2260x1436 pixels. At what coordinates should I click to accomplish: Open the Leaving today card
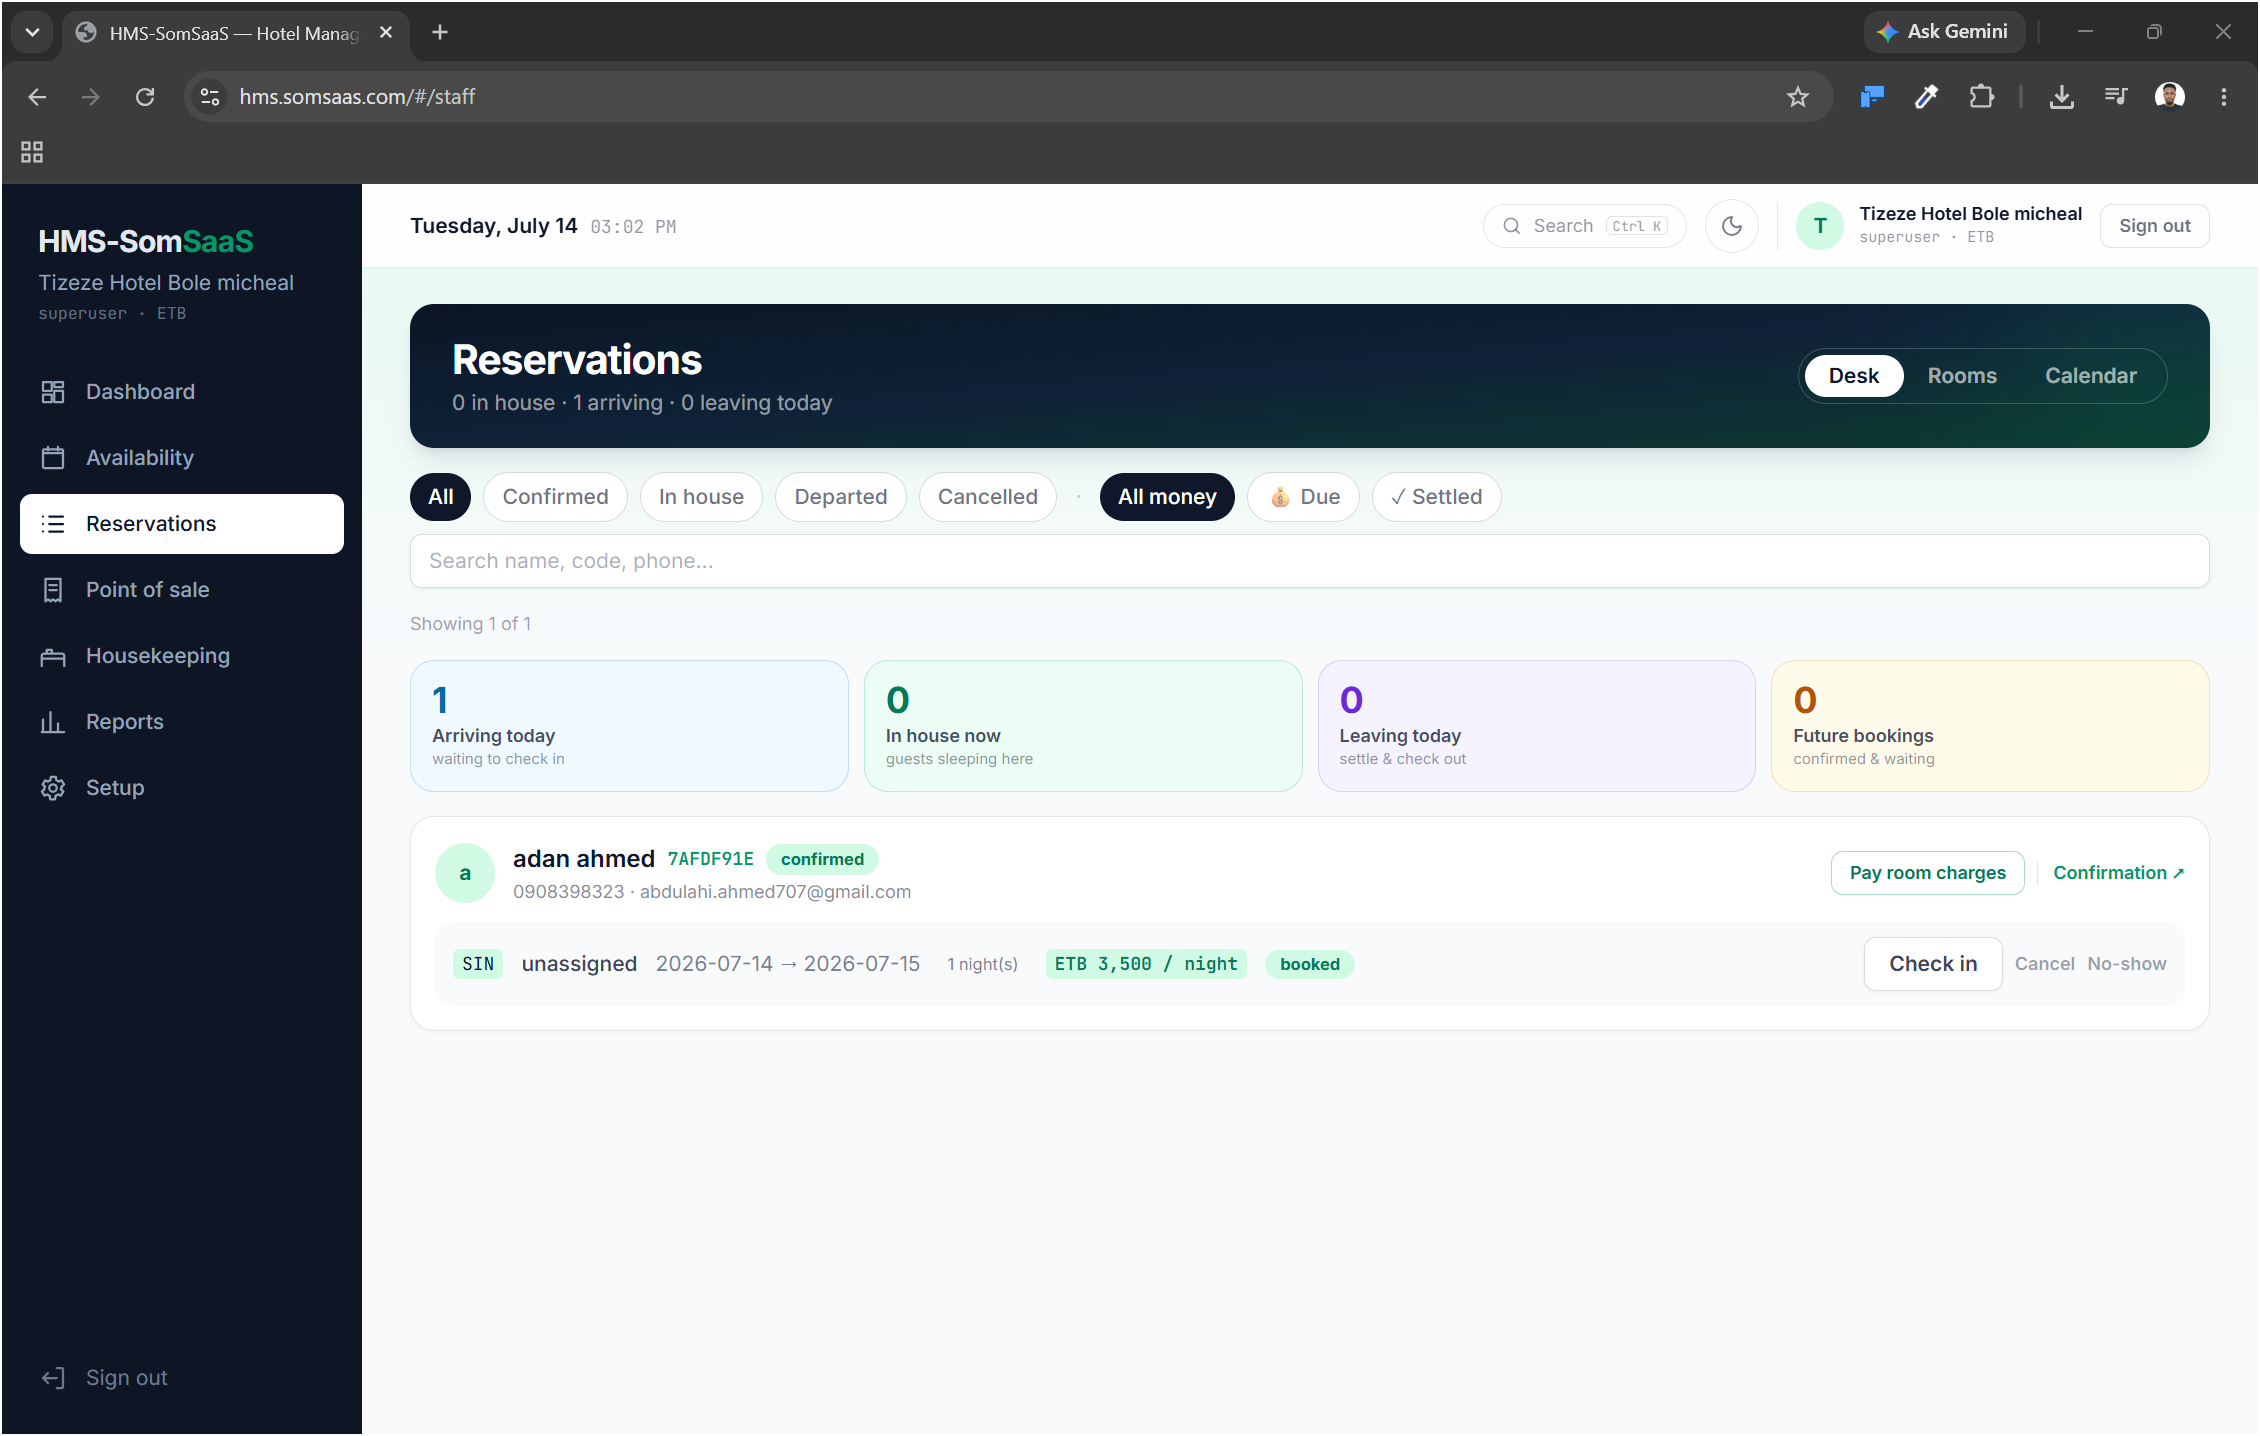(x=1536, y=726)
